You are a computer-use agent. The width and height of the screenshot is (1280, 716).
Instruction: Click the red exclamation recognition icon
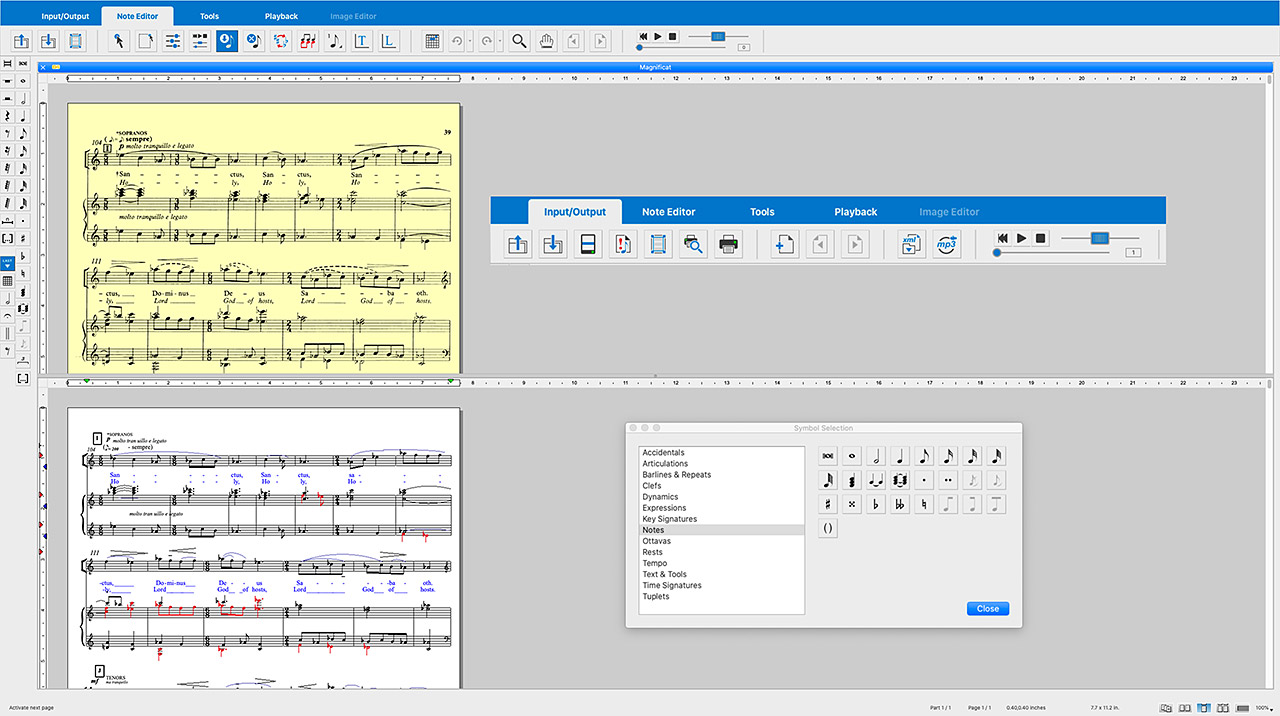click(x=623, y=244)
